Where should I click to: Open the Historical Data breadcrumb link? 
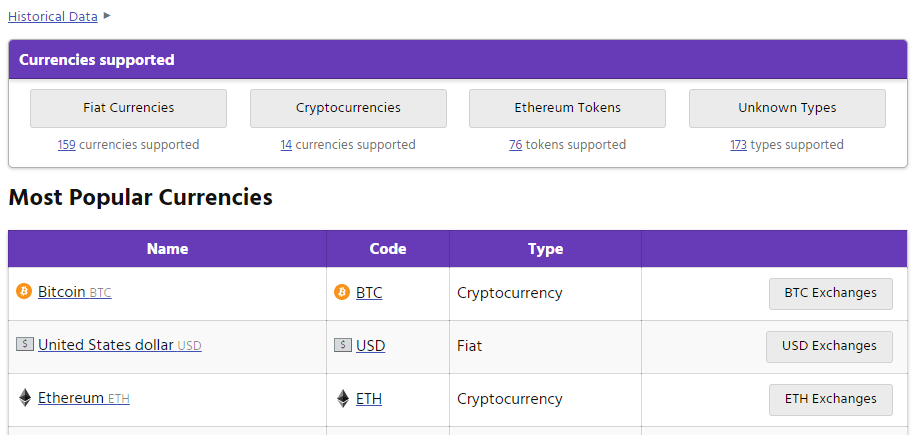click(x=53, y=16)
